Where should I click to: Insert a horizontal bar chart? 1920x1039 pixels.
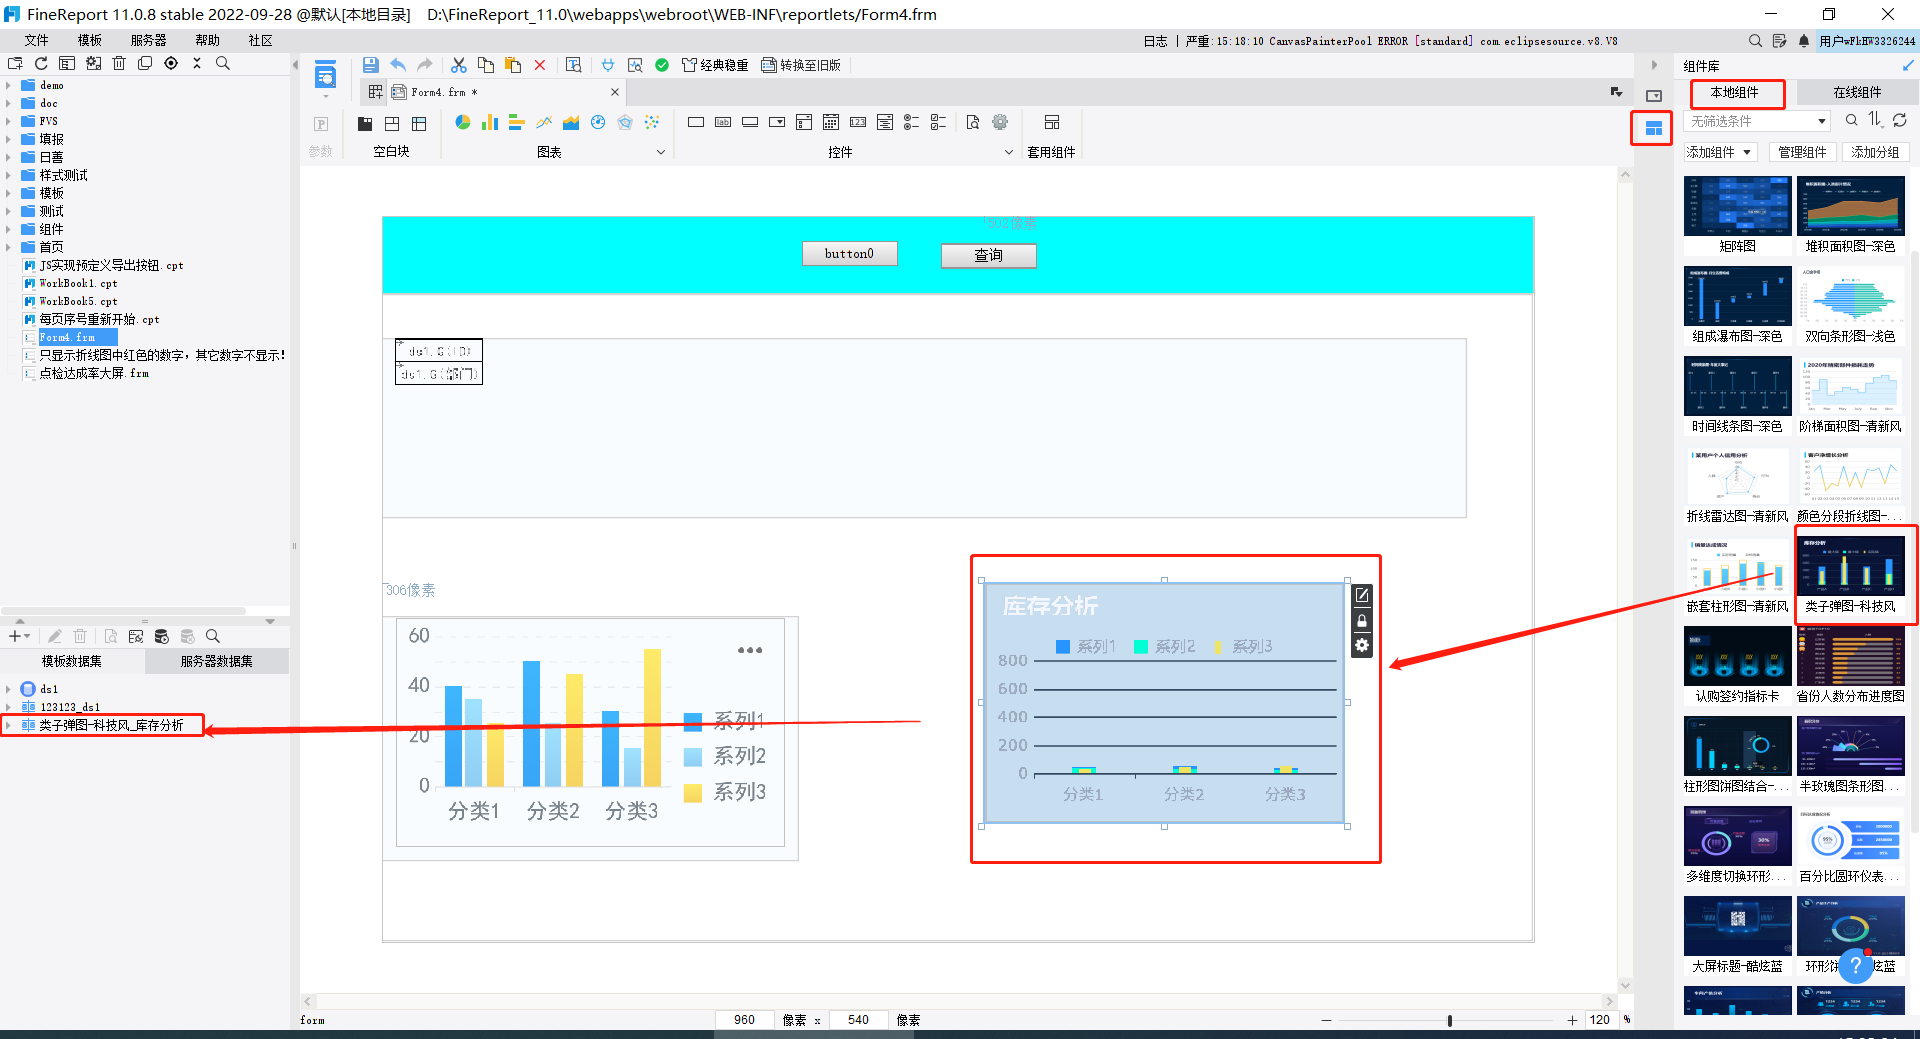(x=517, y=122)
